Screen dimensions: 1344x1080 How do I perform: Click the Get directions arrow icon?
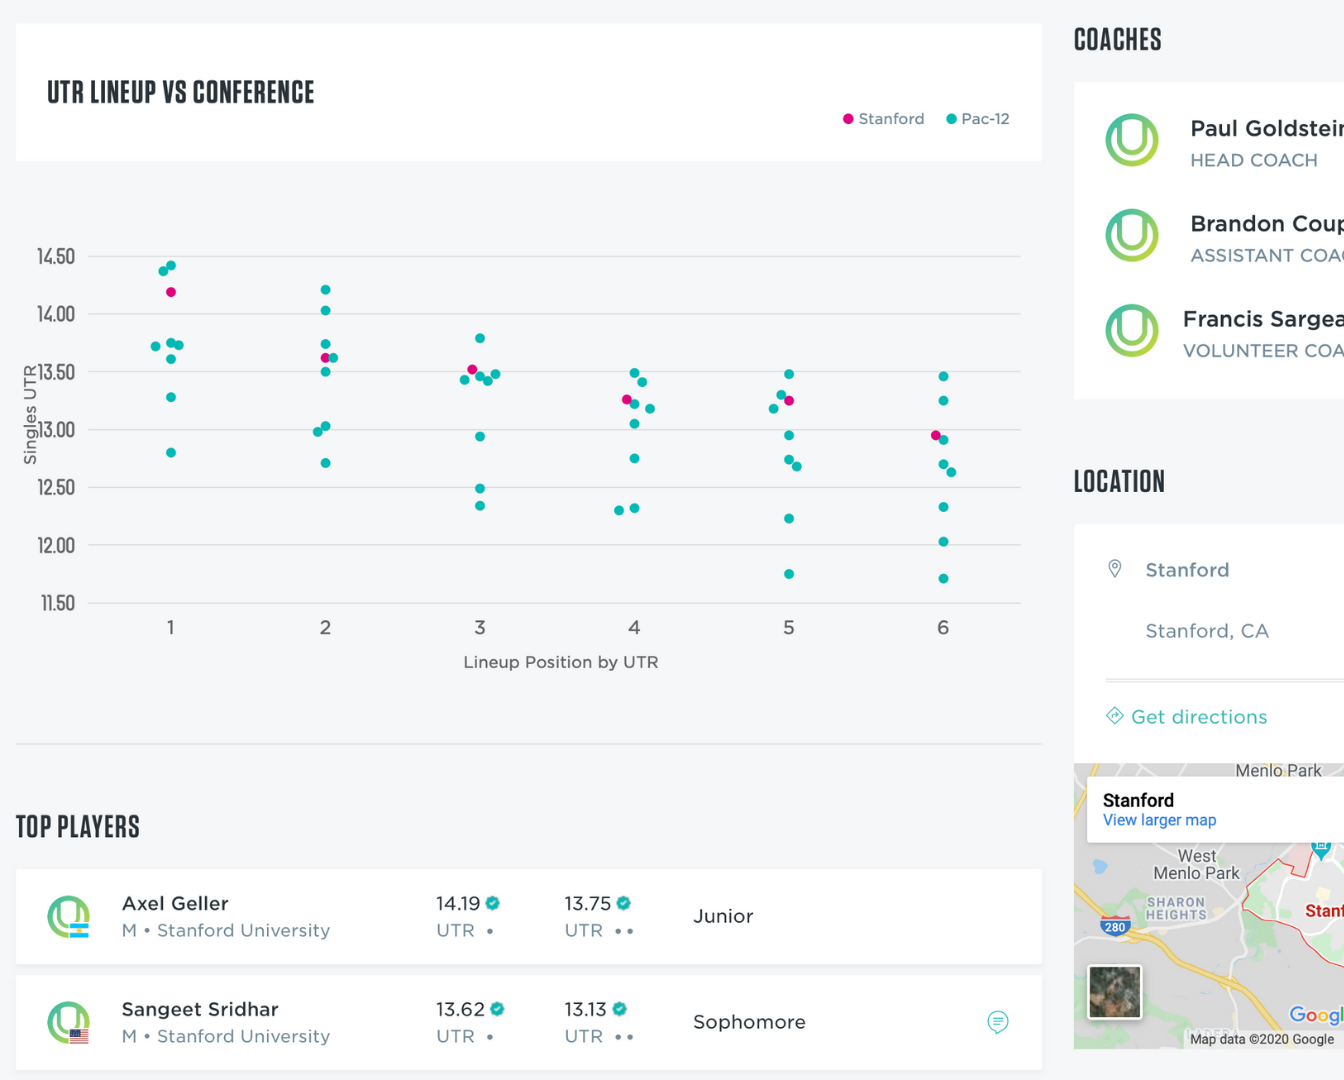pos(1115,715)
